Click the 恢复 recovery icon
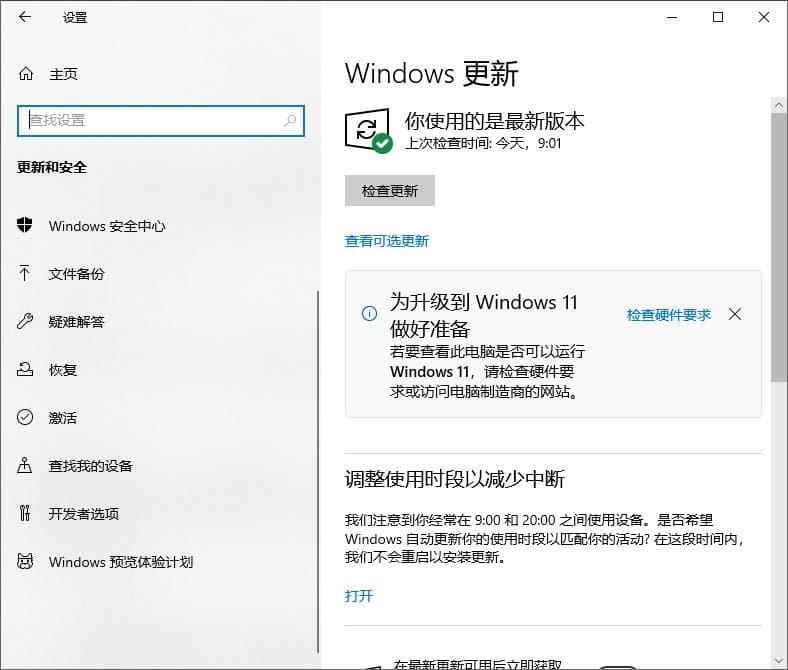Screen dimensions: 788x670 pos(25,369)
